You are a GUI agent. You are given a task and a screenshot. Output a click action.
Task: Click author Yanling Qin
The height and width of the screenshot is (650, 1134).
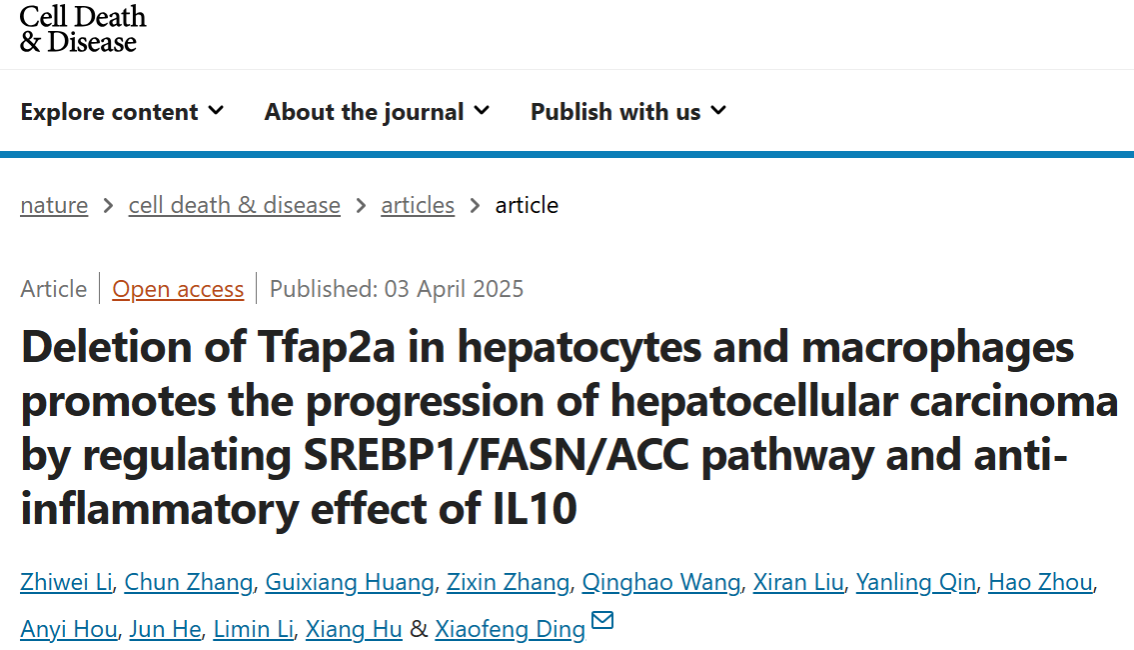(915, 582)
